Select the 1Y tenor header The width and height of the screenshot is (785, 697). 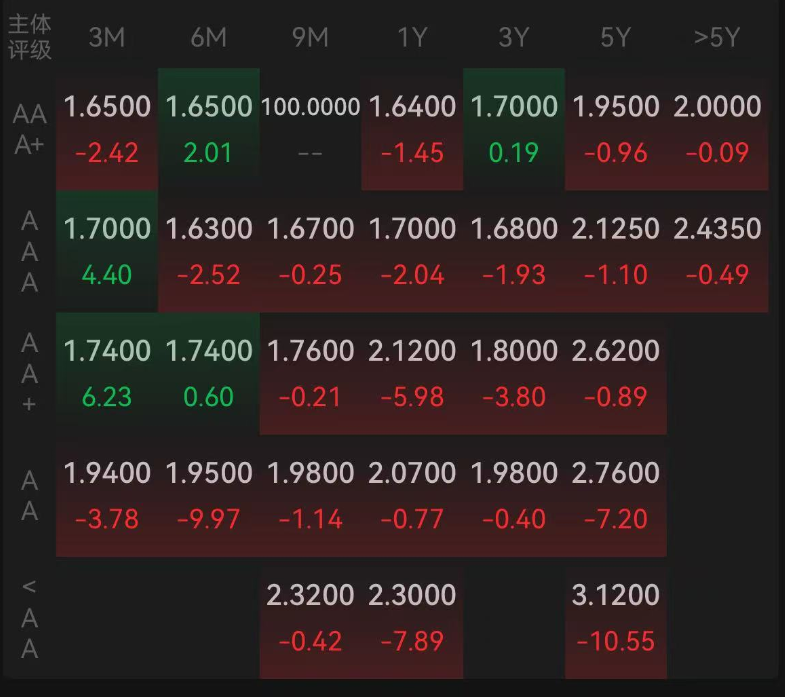click(412, 38)
